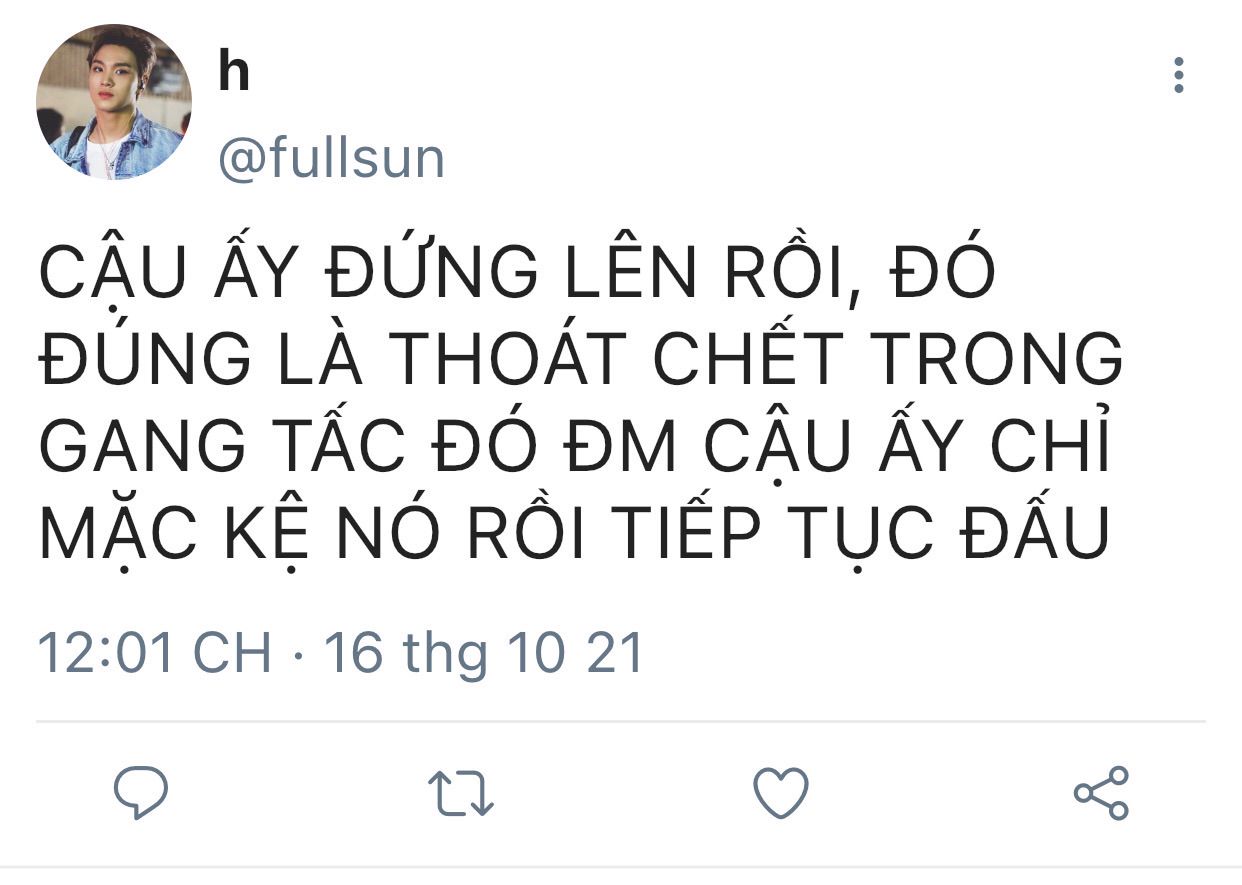
Task: Tap the tweet line starting GANG TẤC ĐÓ
Action: [x=575, y=445]
